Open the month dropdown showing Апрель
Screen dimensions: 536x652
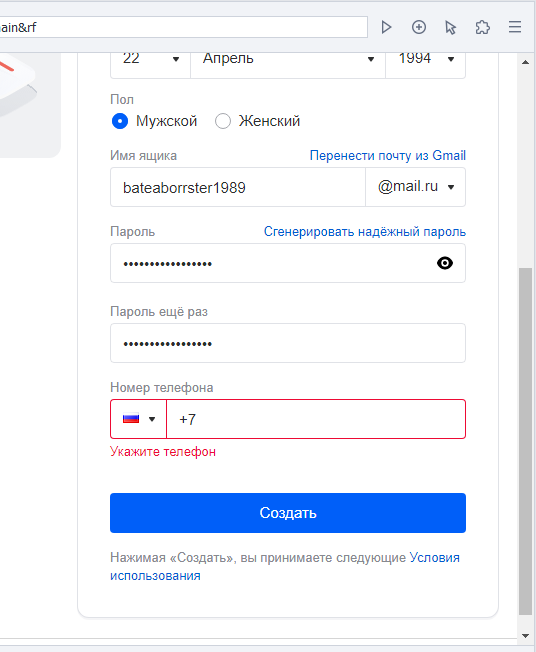(288, 62)
